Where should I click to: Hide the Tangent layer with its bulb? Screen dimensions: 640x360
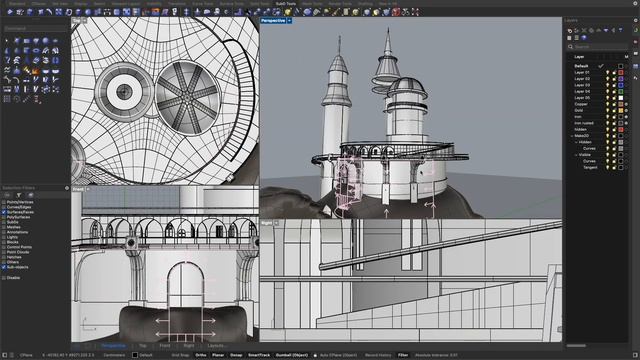pos(607,167)
